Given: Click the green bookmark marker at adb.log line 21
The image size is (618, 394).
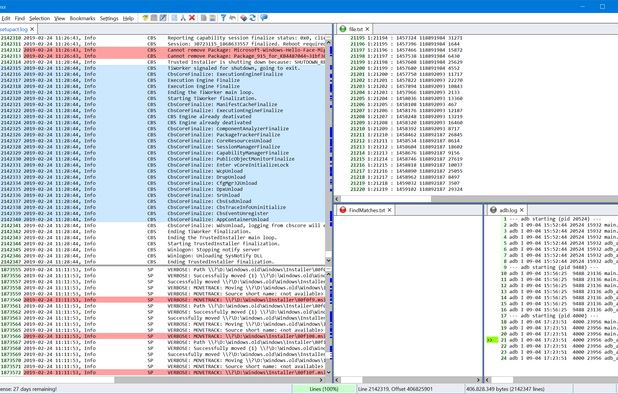Looking at the screenshot, I should (x=492, y=340).
